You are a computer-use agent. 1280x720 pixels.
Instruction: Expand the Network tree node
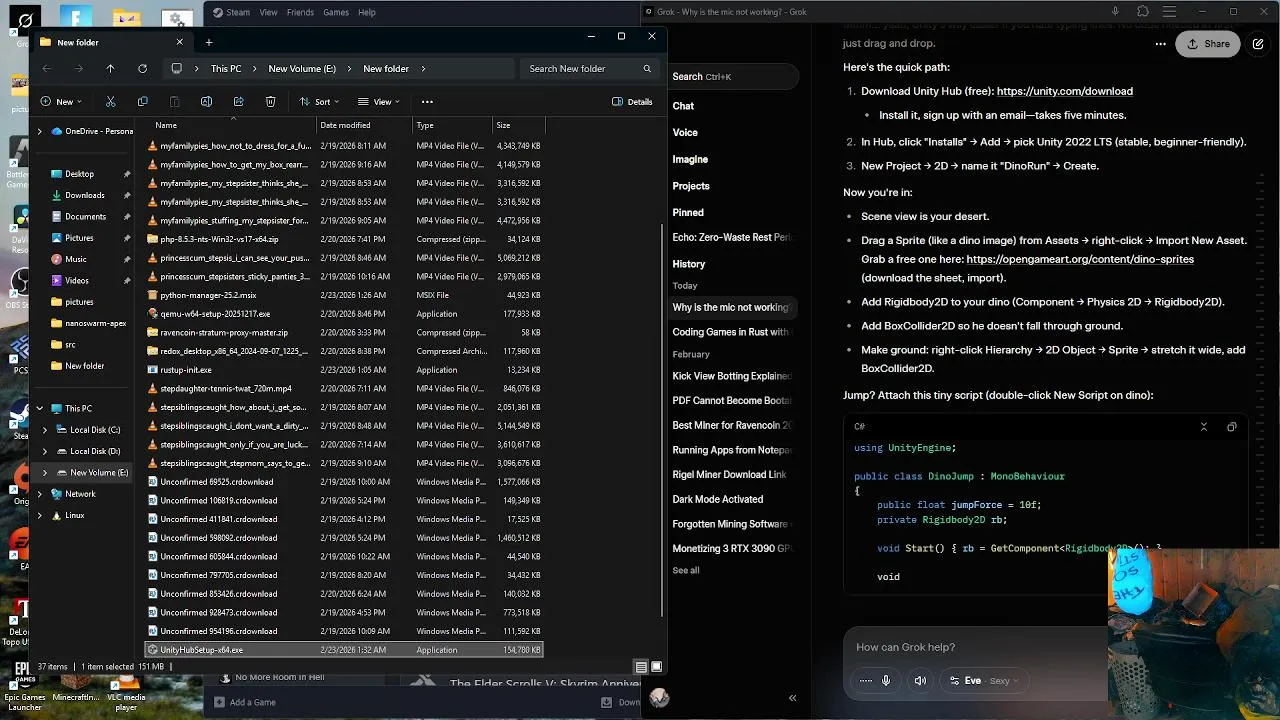[x=40, y=494]
